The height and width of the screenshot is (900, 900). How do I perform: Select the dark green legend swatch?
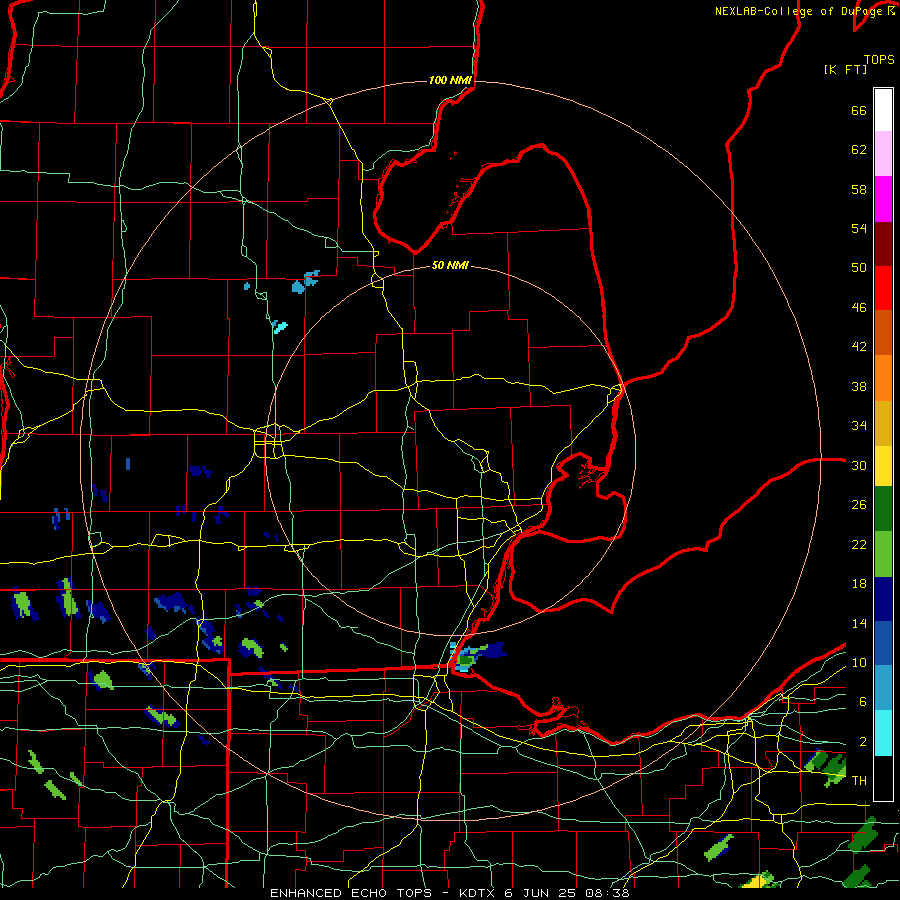coord(883,509)
